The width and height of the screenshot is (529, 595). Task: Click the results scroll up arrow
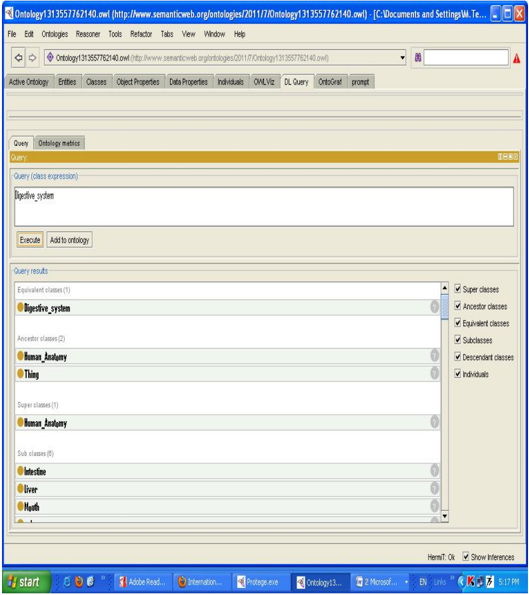tap(444, 288)
